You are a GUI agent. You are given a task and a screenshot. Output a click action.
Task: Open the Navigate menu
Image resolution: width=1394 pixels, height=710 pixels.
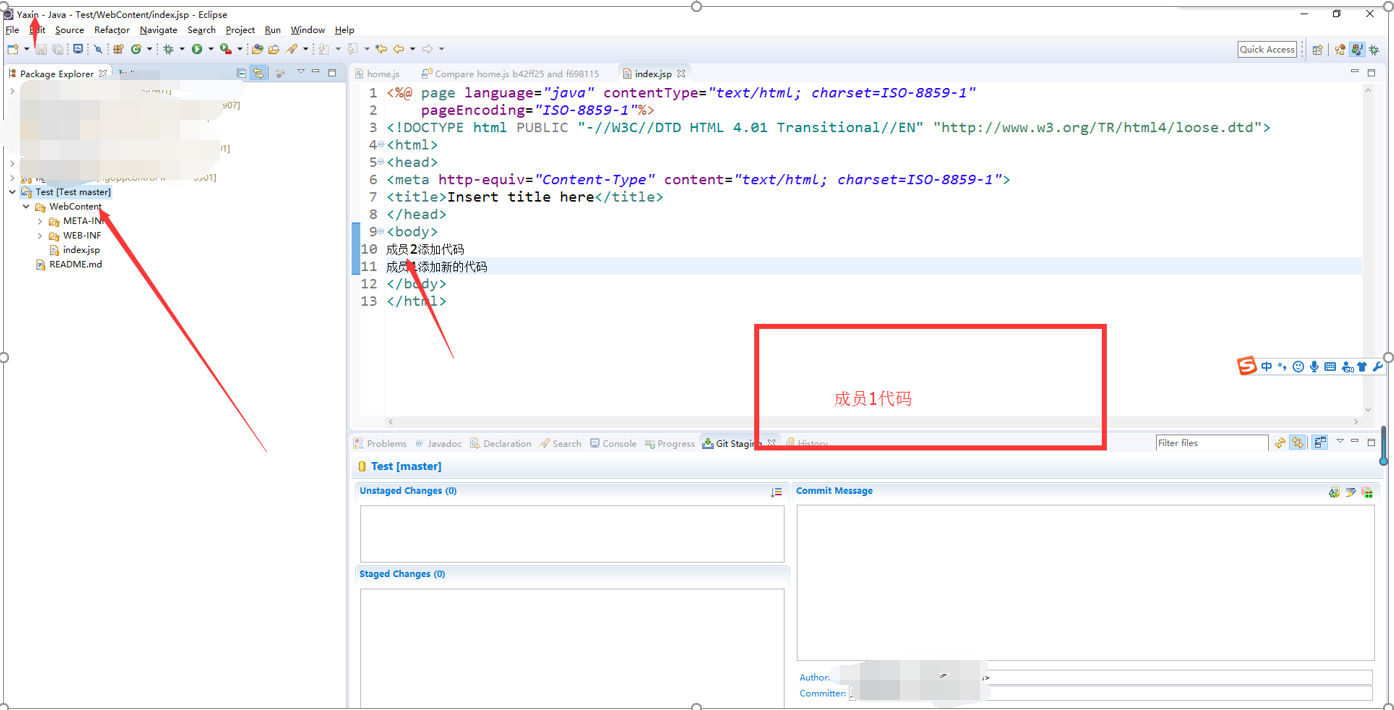[158, 30]
